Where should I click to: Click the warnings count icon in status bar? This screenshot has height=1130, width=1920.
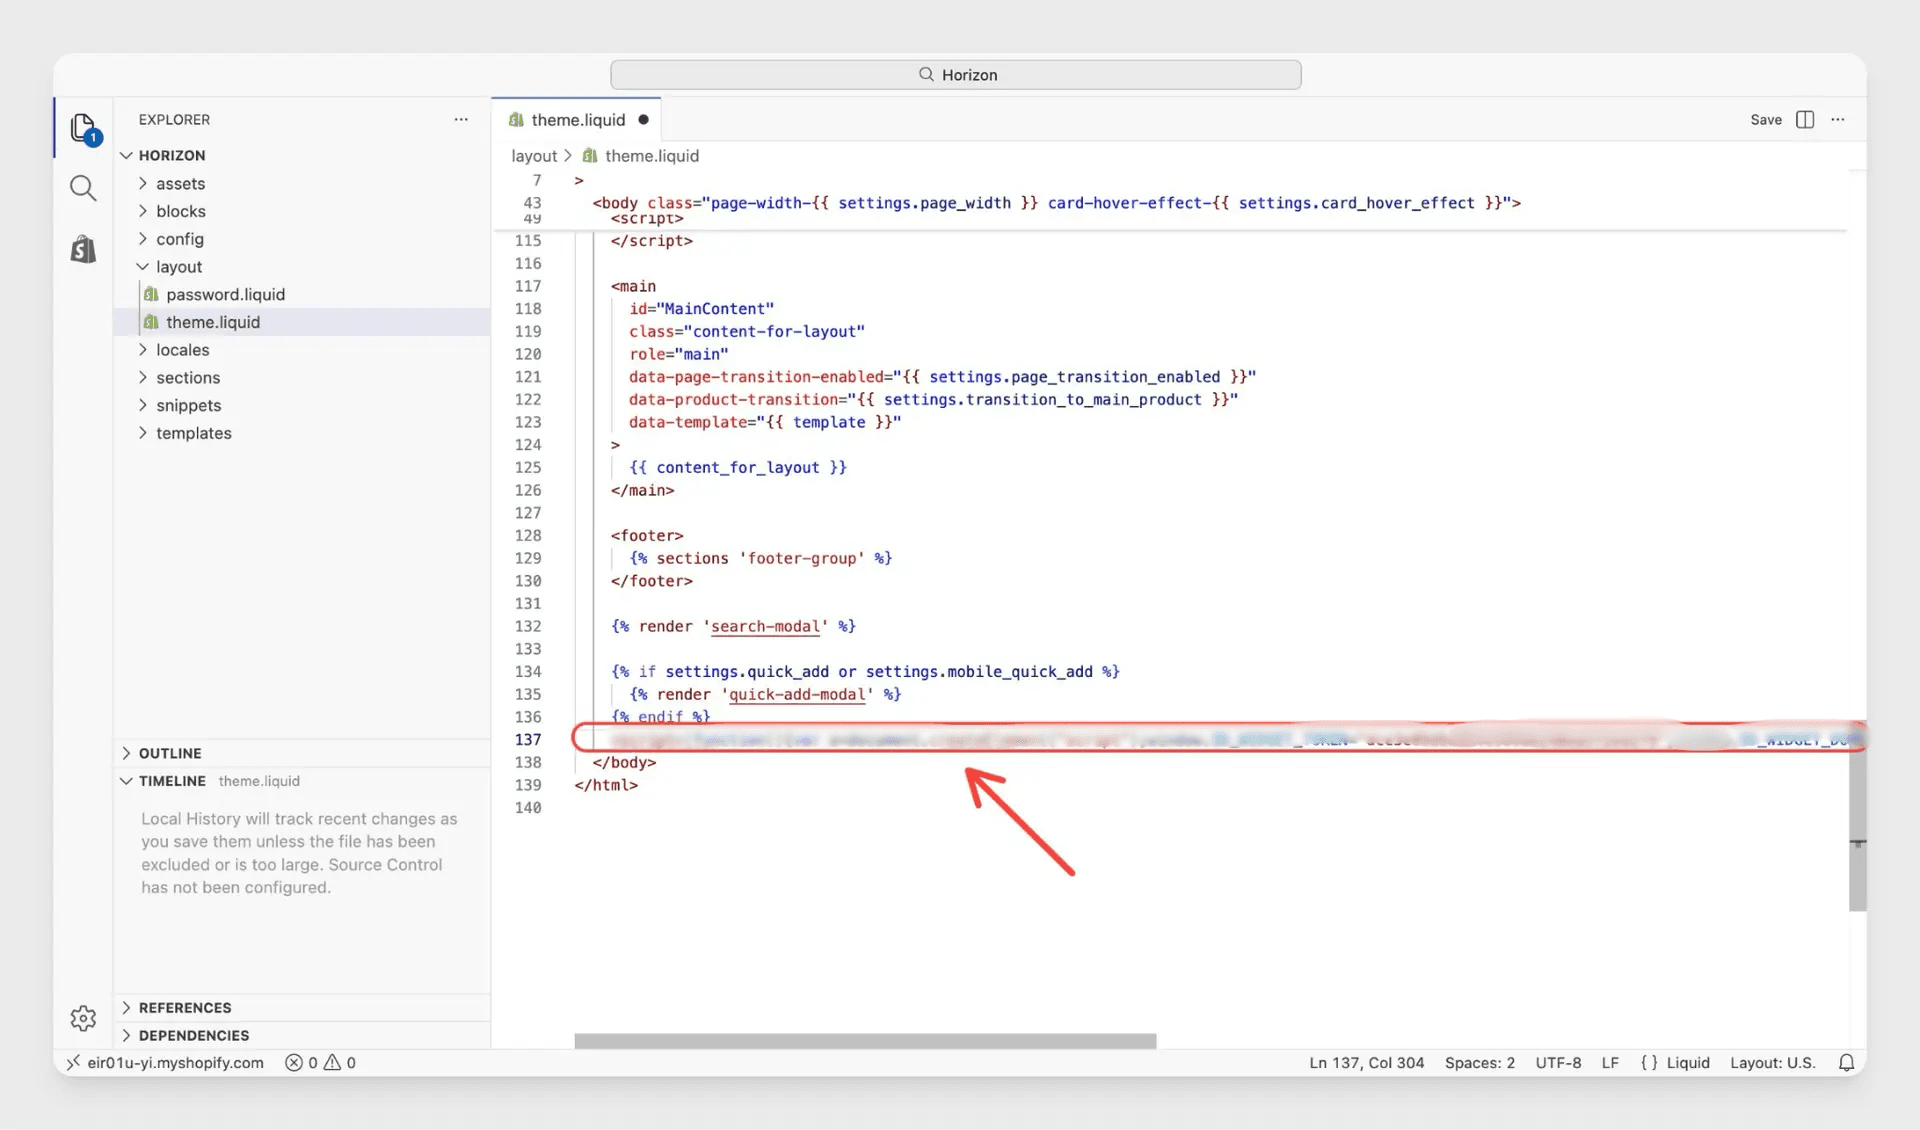(x=333, y=1063)
